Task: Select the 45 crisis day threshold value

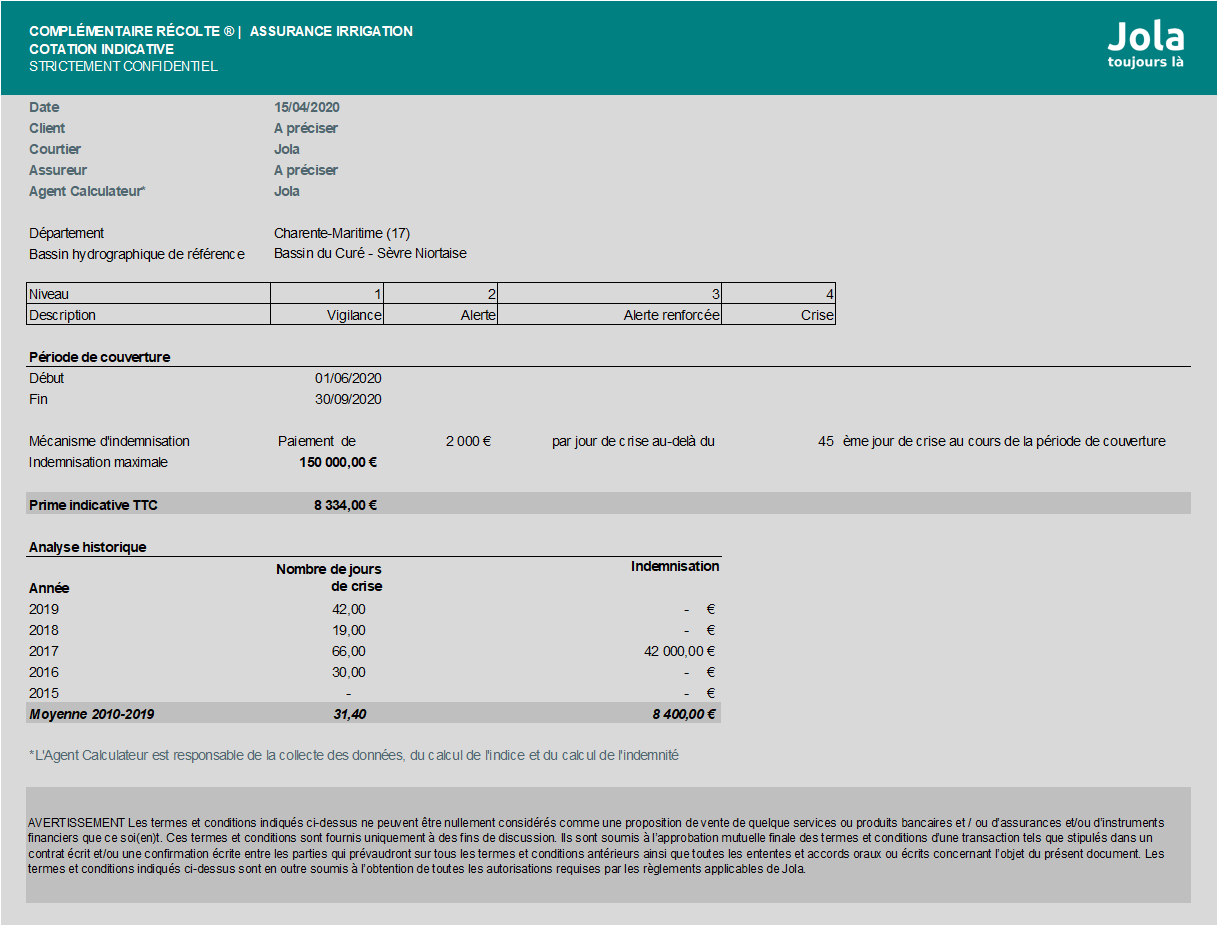Action: click(826, 441)
